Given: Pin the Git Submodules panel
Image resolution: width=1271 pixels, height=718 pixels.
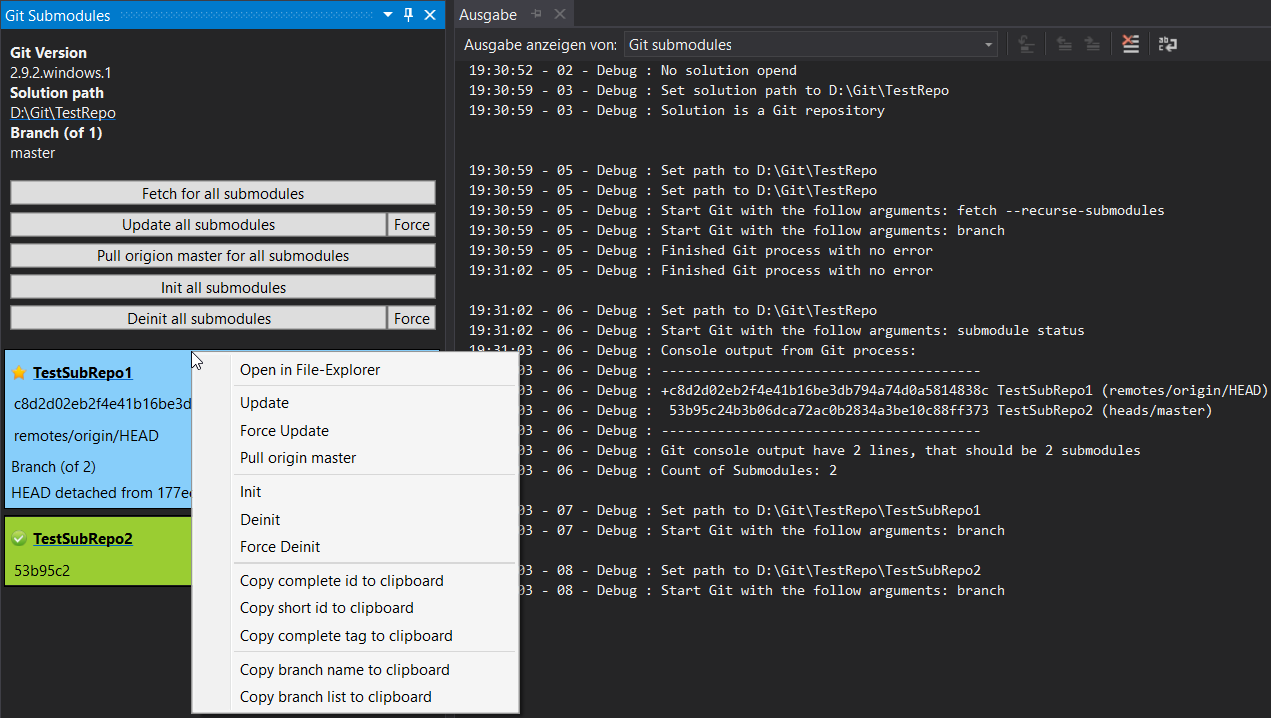Looking at the screenshot, I should pos(411,14).
